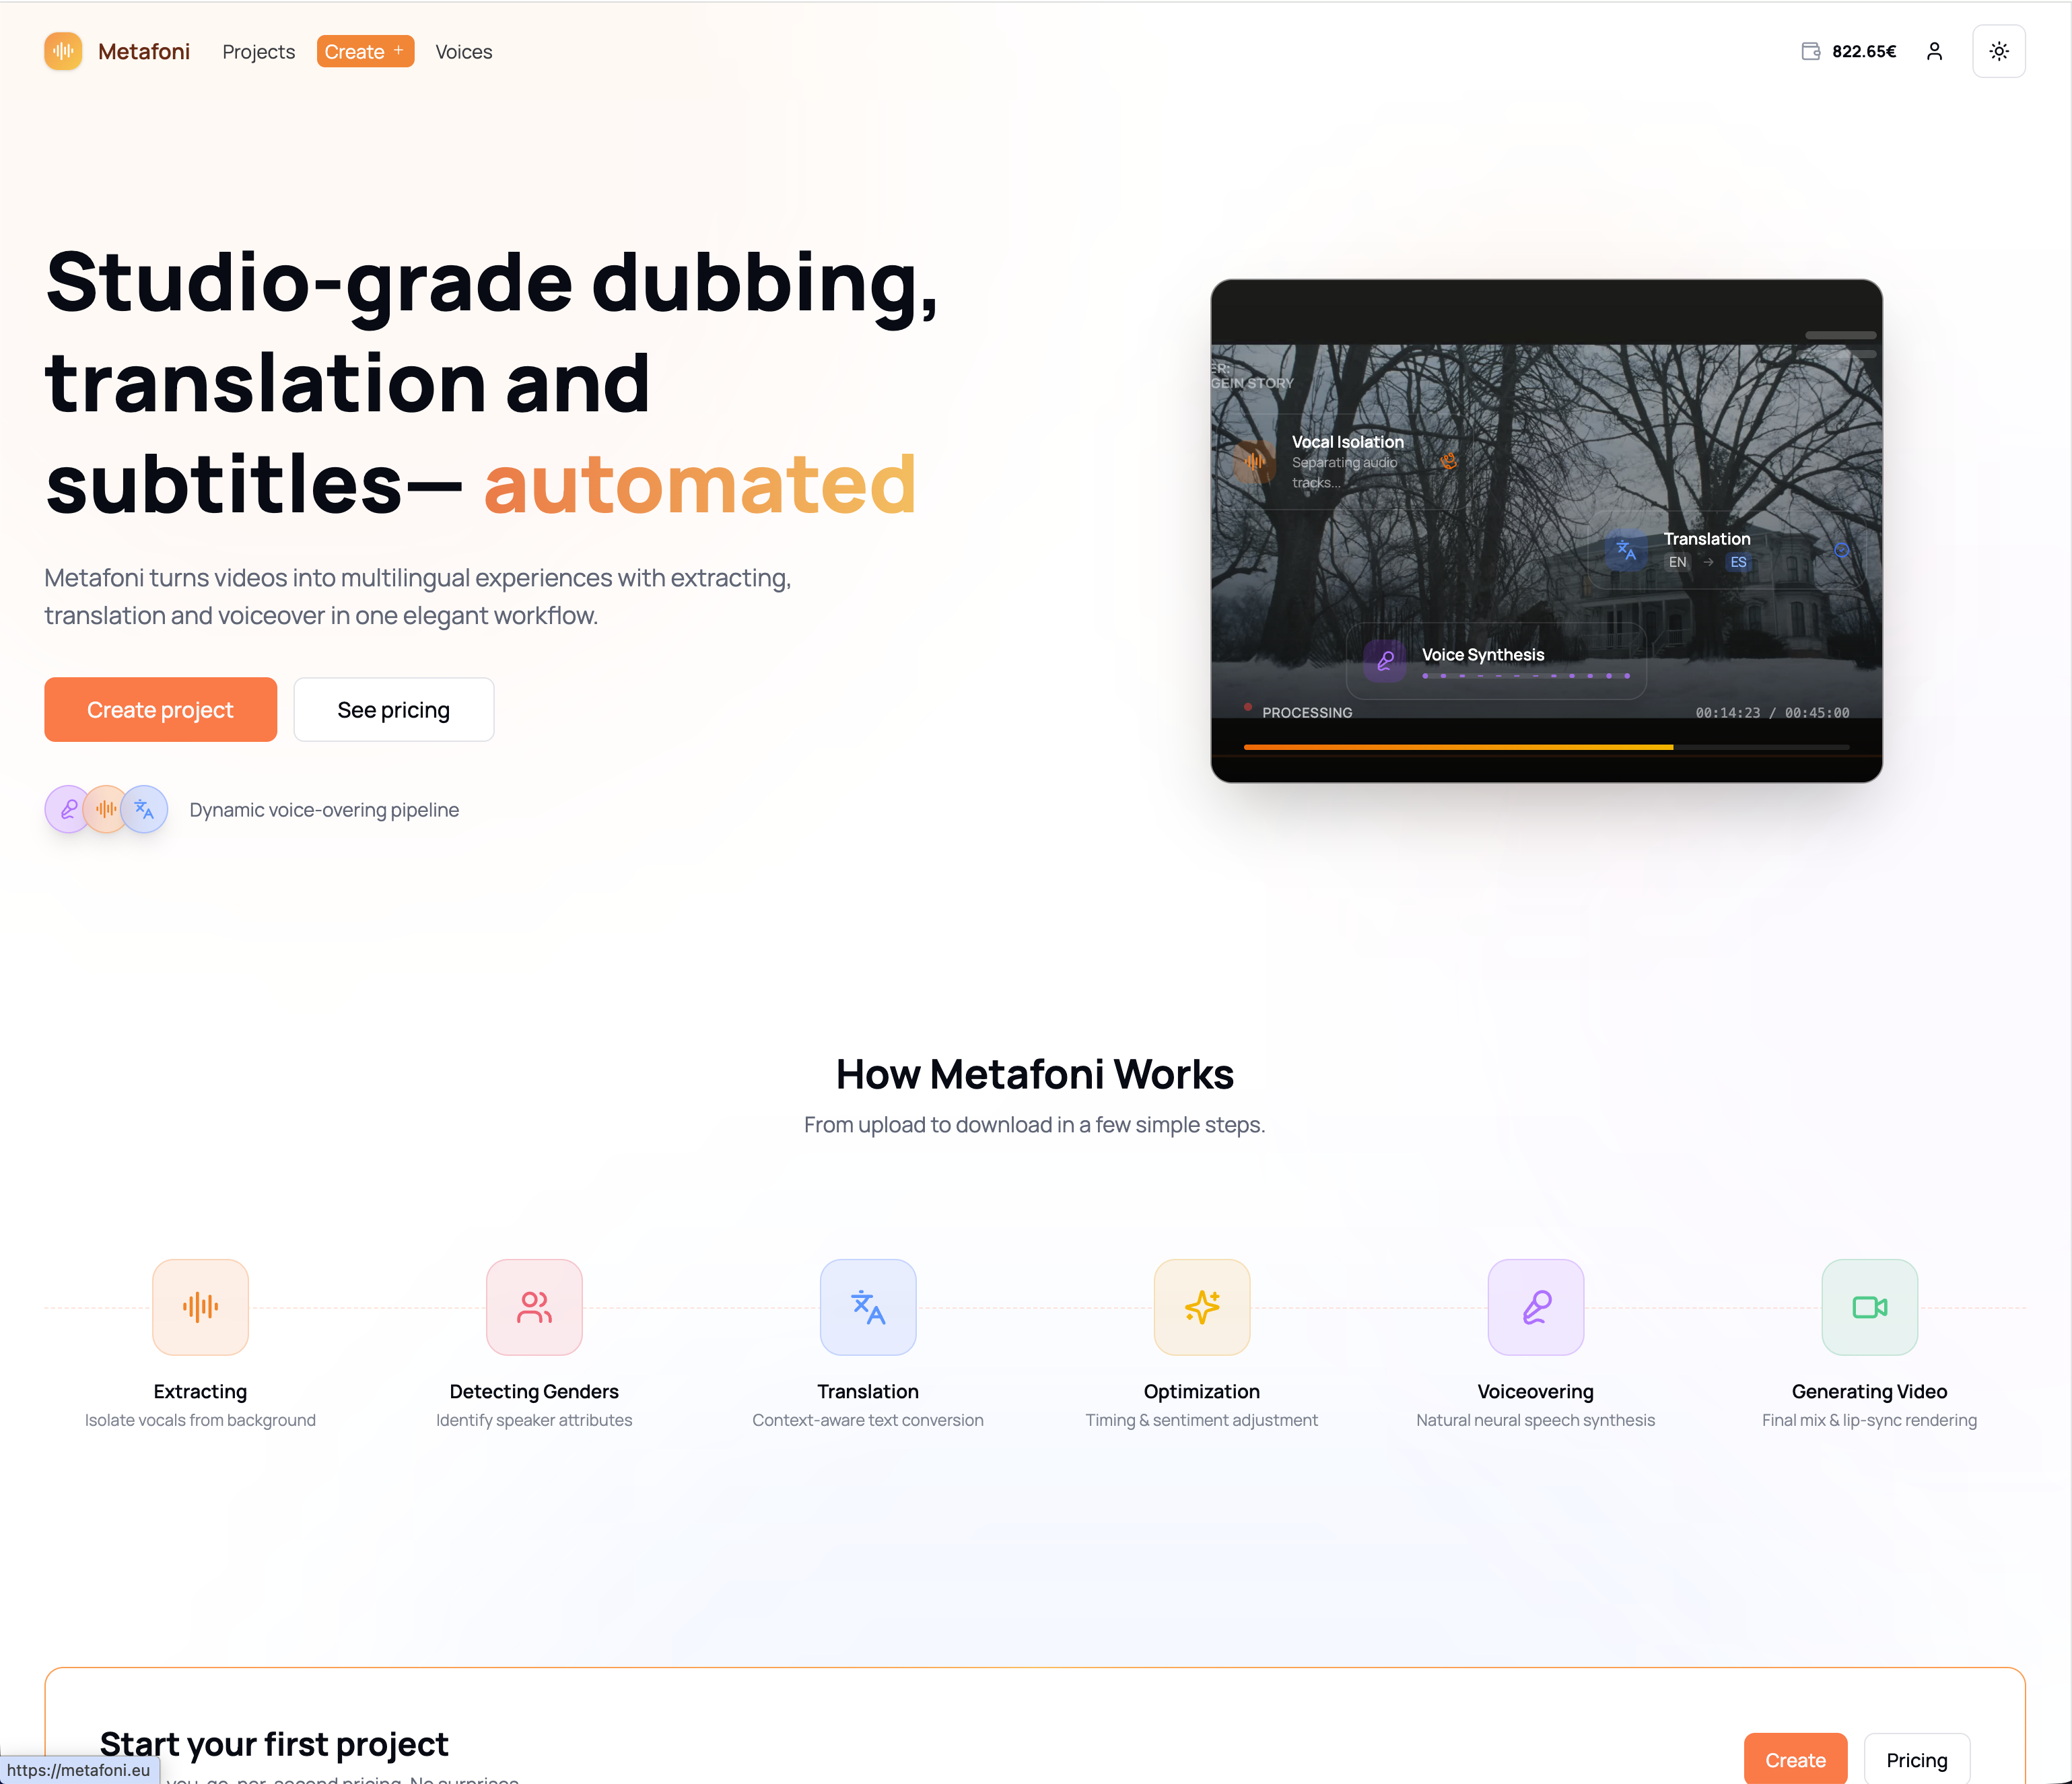Click the user account icon in the header

click(x=1934, y=51)
